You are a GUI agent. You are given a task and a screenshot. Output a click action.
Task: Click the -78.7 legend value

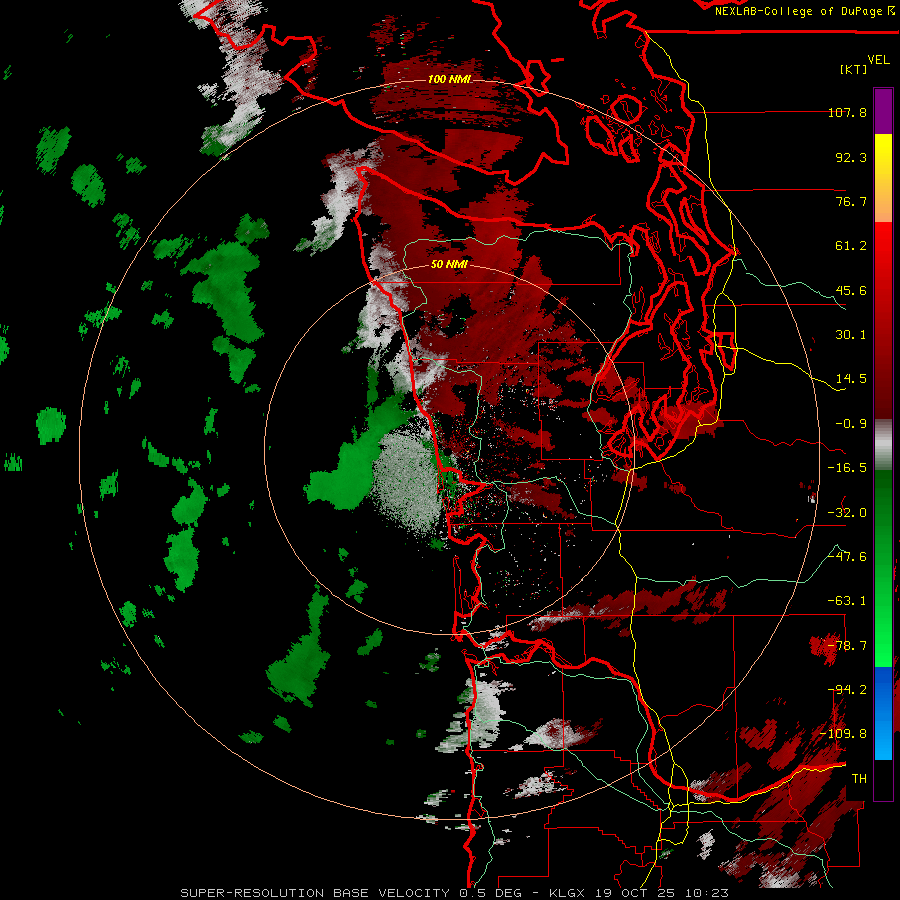[x=847, y=646]
